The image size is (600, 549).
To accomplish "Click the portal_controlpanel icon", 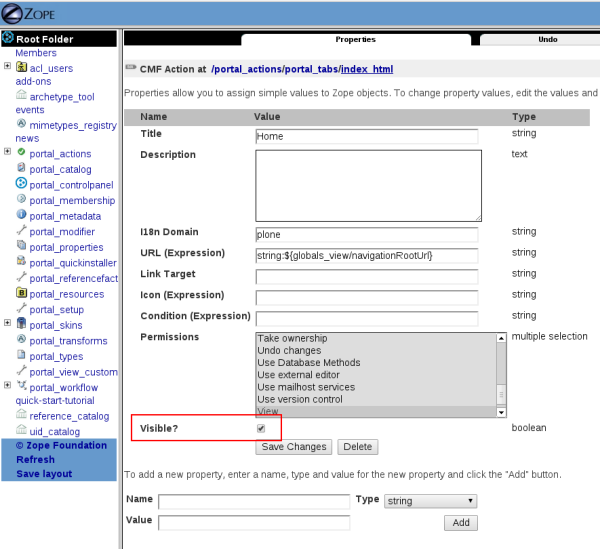I will coord(21,184).
